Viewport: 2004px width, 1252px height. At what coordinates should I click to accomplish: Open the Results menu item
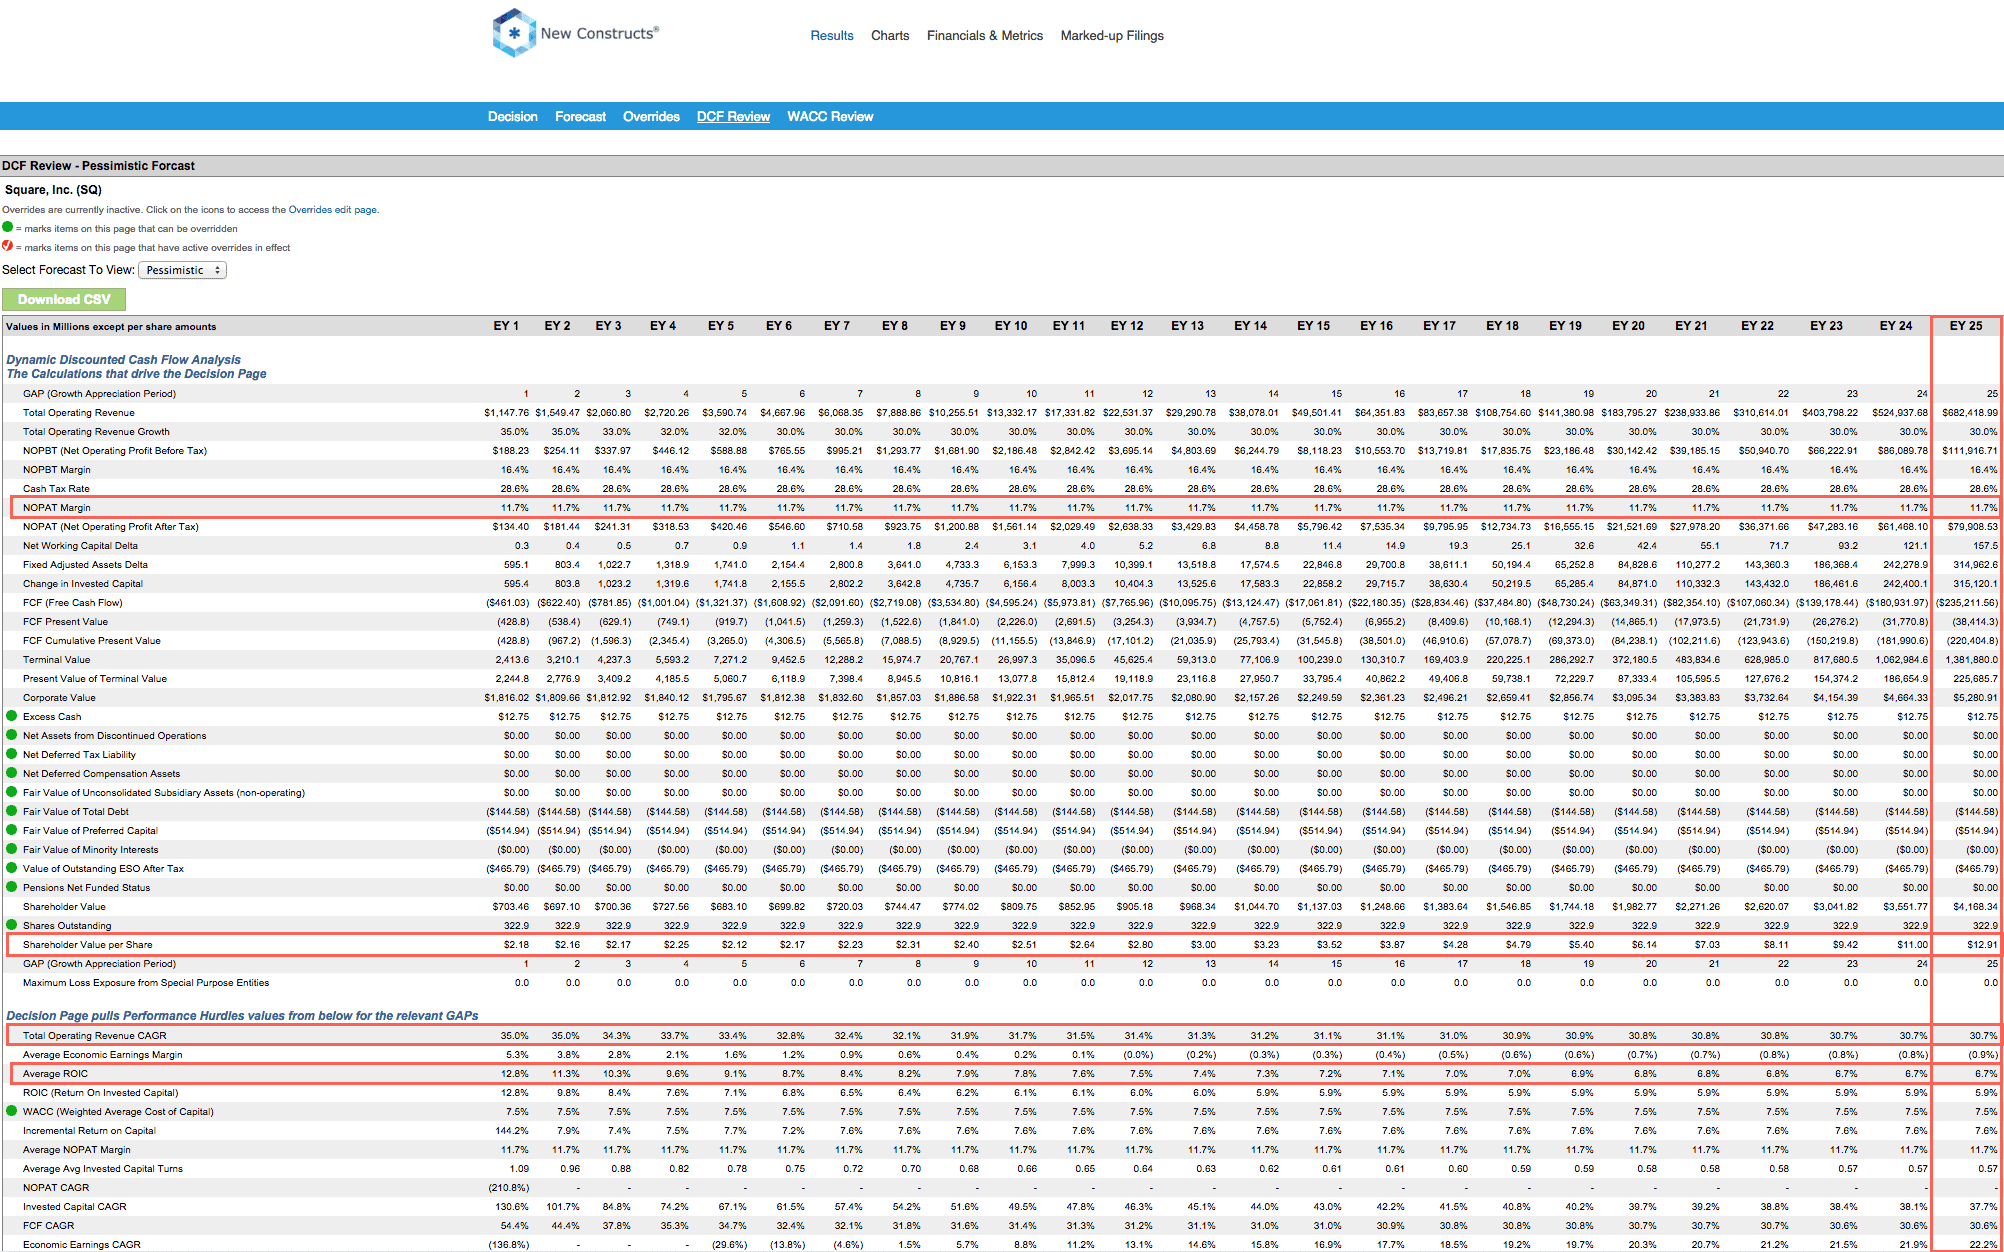pos(832,36)
